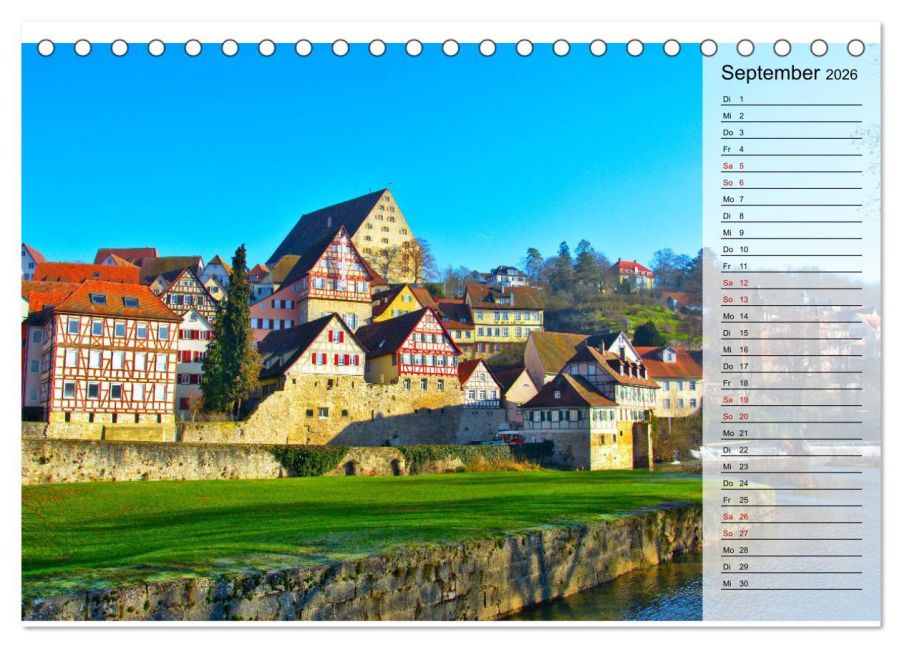Select the date row Mi 2
This screenshot has width=902, height=648.
pyautogui.click(x=792, y=116)
